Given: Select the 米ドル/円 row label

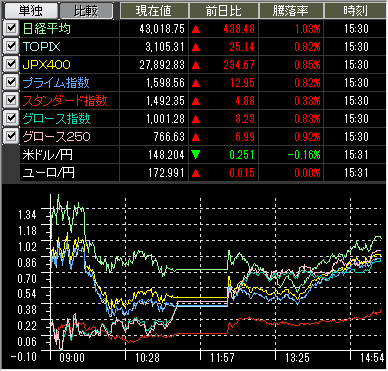Looking at the screenshot, I should click(x=48, y=155).
